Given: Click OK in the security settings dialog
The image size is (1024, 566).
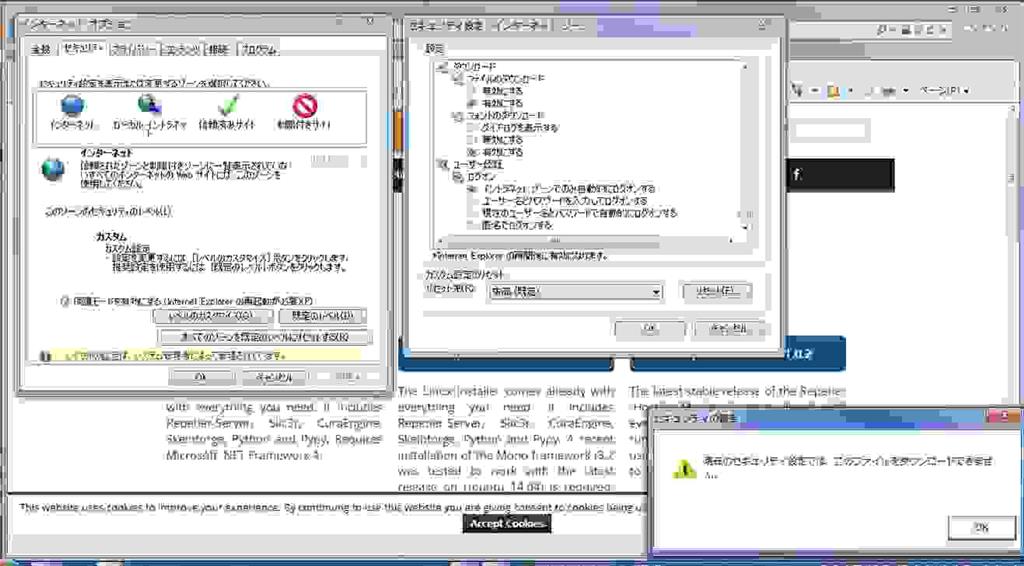Looking at the screenshot, I should click(650, 330).
